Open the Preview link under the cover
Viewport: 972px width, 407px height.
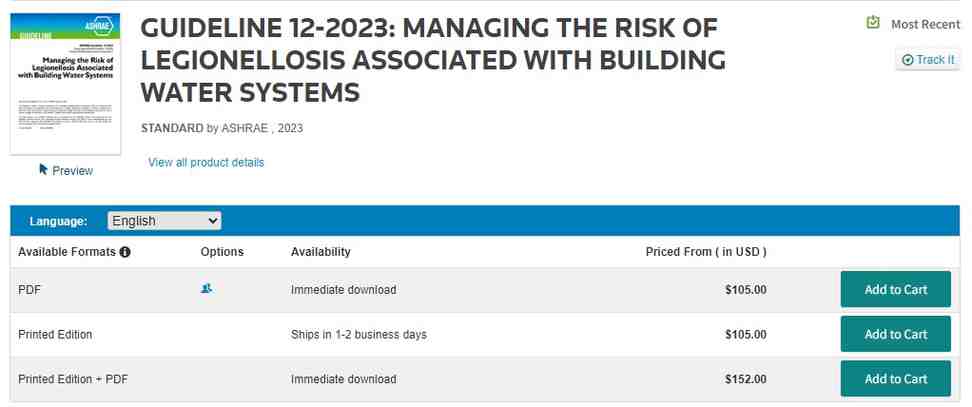pyautogui.click(x=72, y=171)
